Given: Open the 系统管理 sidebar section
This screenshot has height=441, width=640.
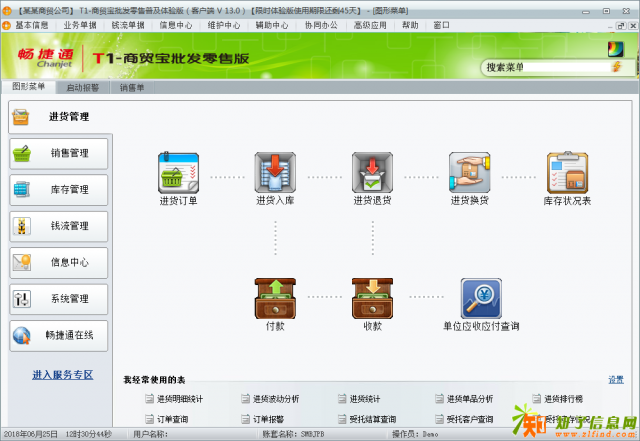Looking at the screenshot, I should click(59, 298).
